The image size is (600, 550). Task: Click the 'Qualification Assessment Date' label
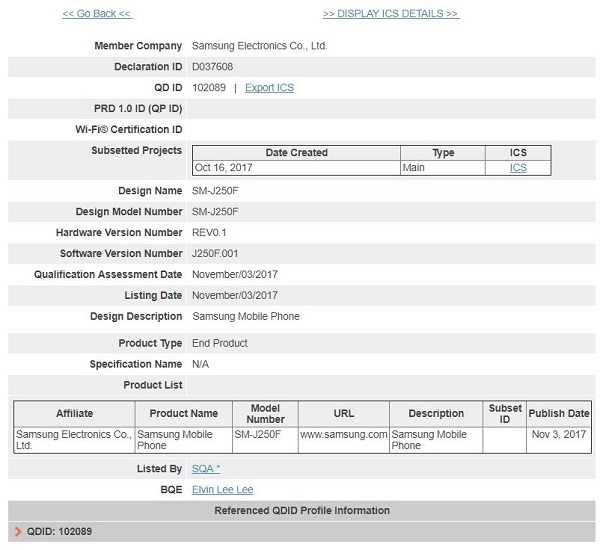[x=108, y=274]
